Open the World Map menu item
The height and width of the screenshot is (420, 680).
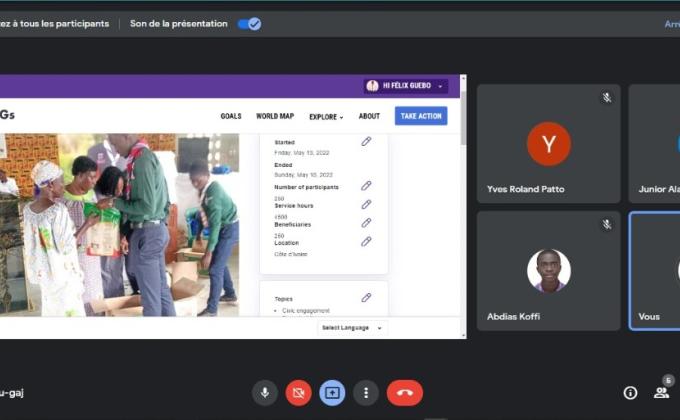(275, 116)
